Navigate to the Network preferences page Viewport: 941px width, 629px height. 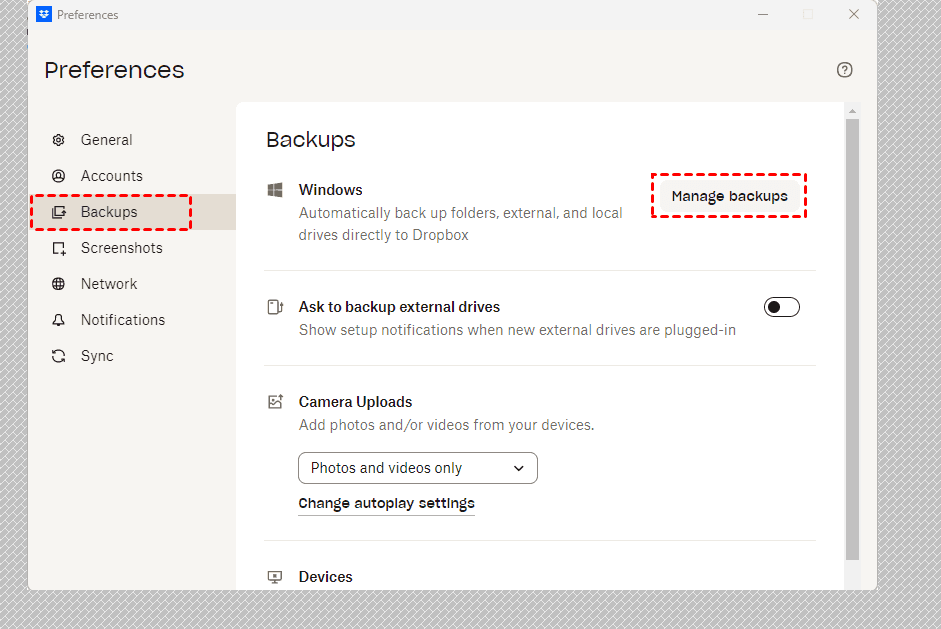(106, 284)
